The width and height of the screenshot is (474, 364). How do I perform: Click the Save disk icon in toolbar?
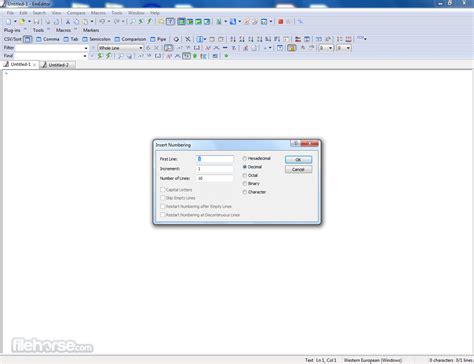36,21
